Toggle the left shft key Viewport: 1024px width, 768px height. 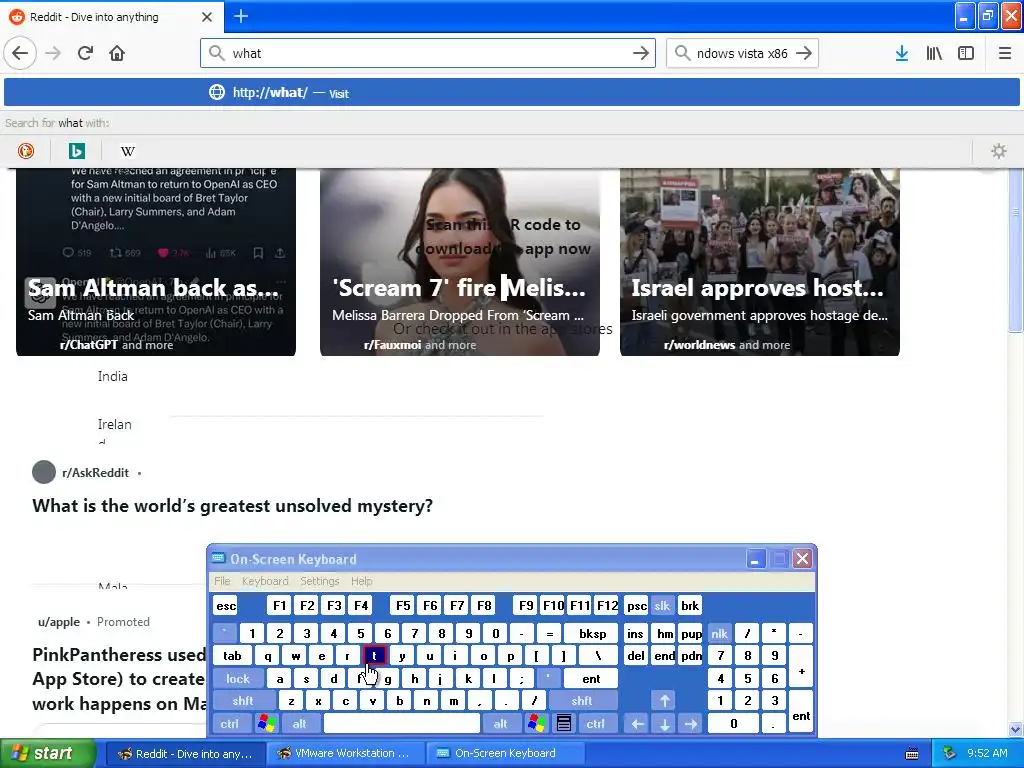click(243, 701)
